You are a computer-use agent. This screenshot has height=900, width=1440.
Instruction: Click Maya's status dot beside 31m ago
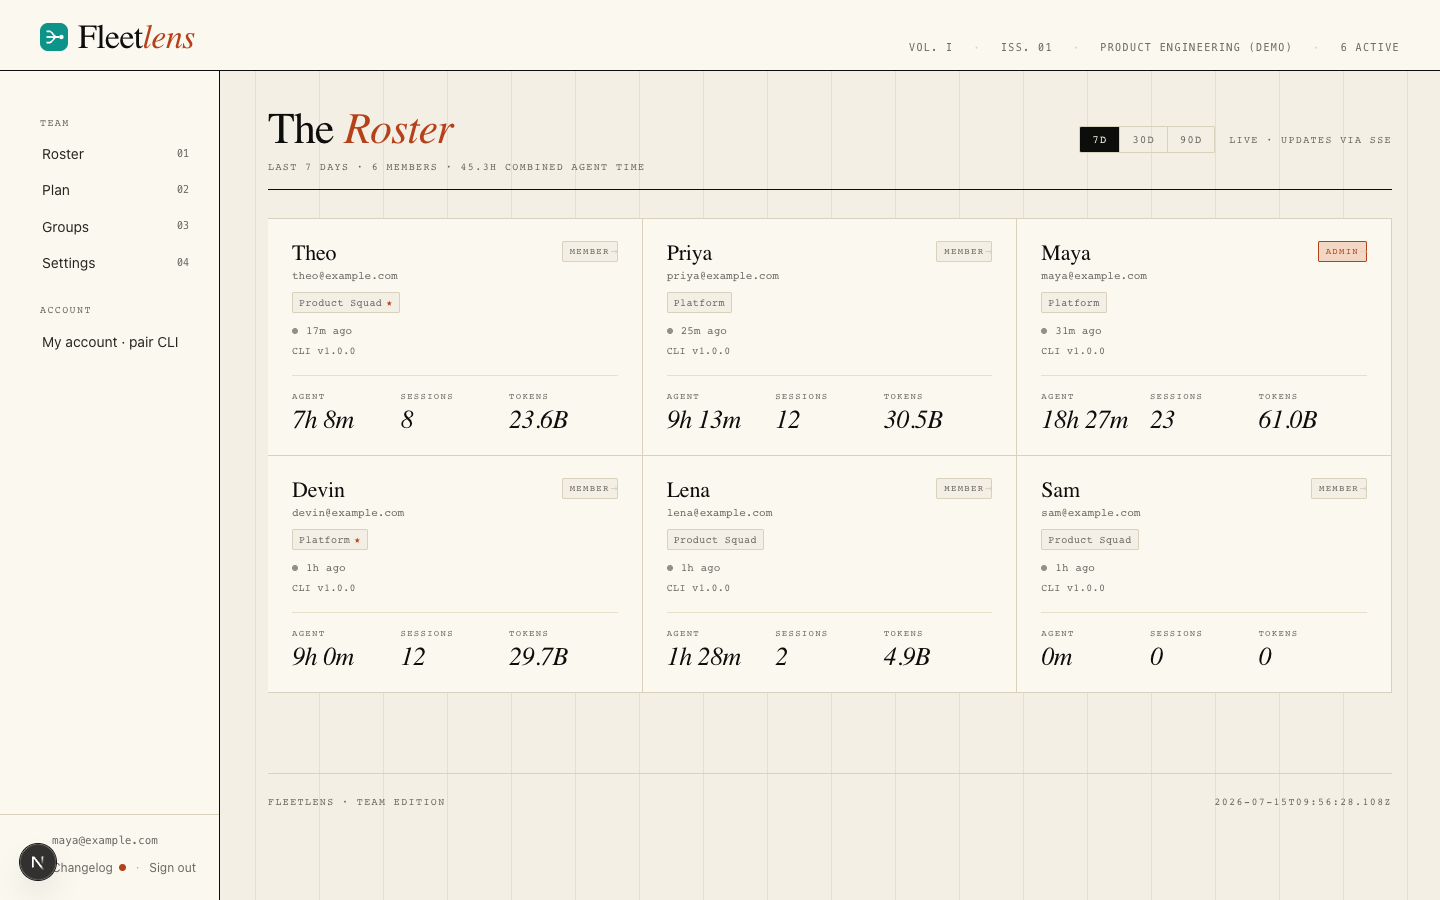[x=1044, y=331]
